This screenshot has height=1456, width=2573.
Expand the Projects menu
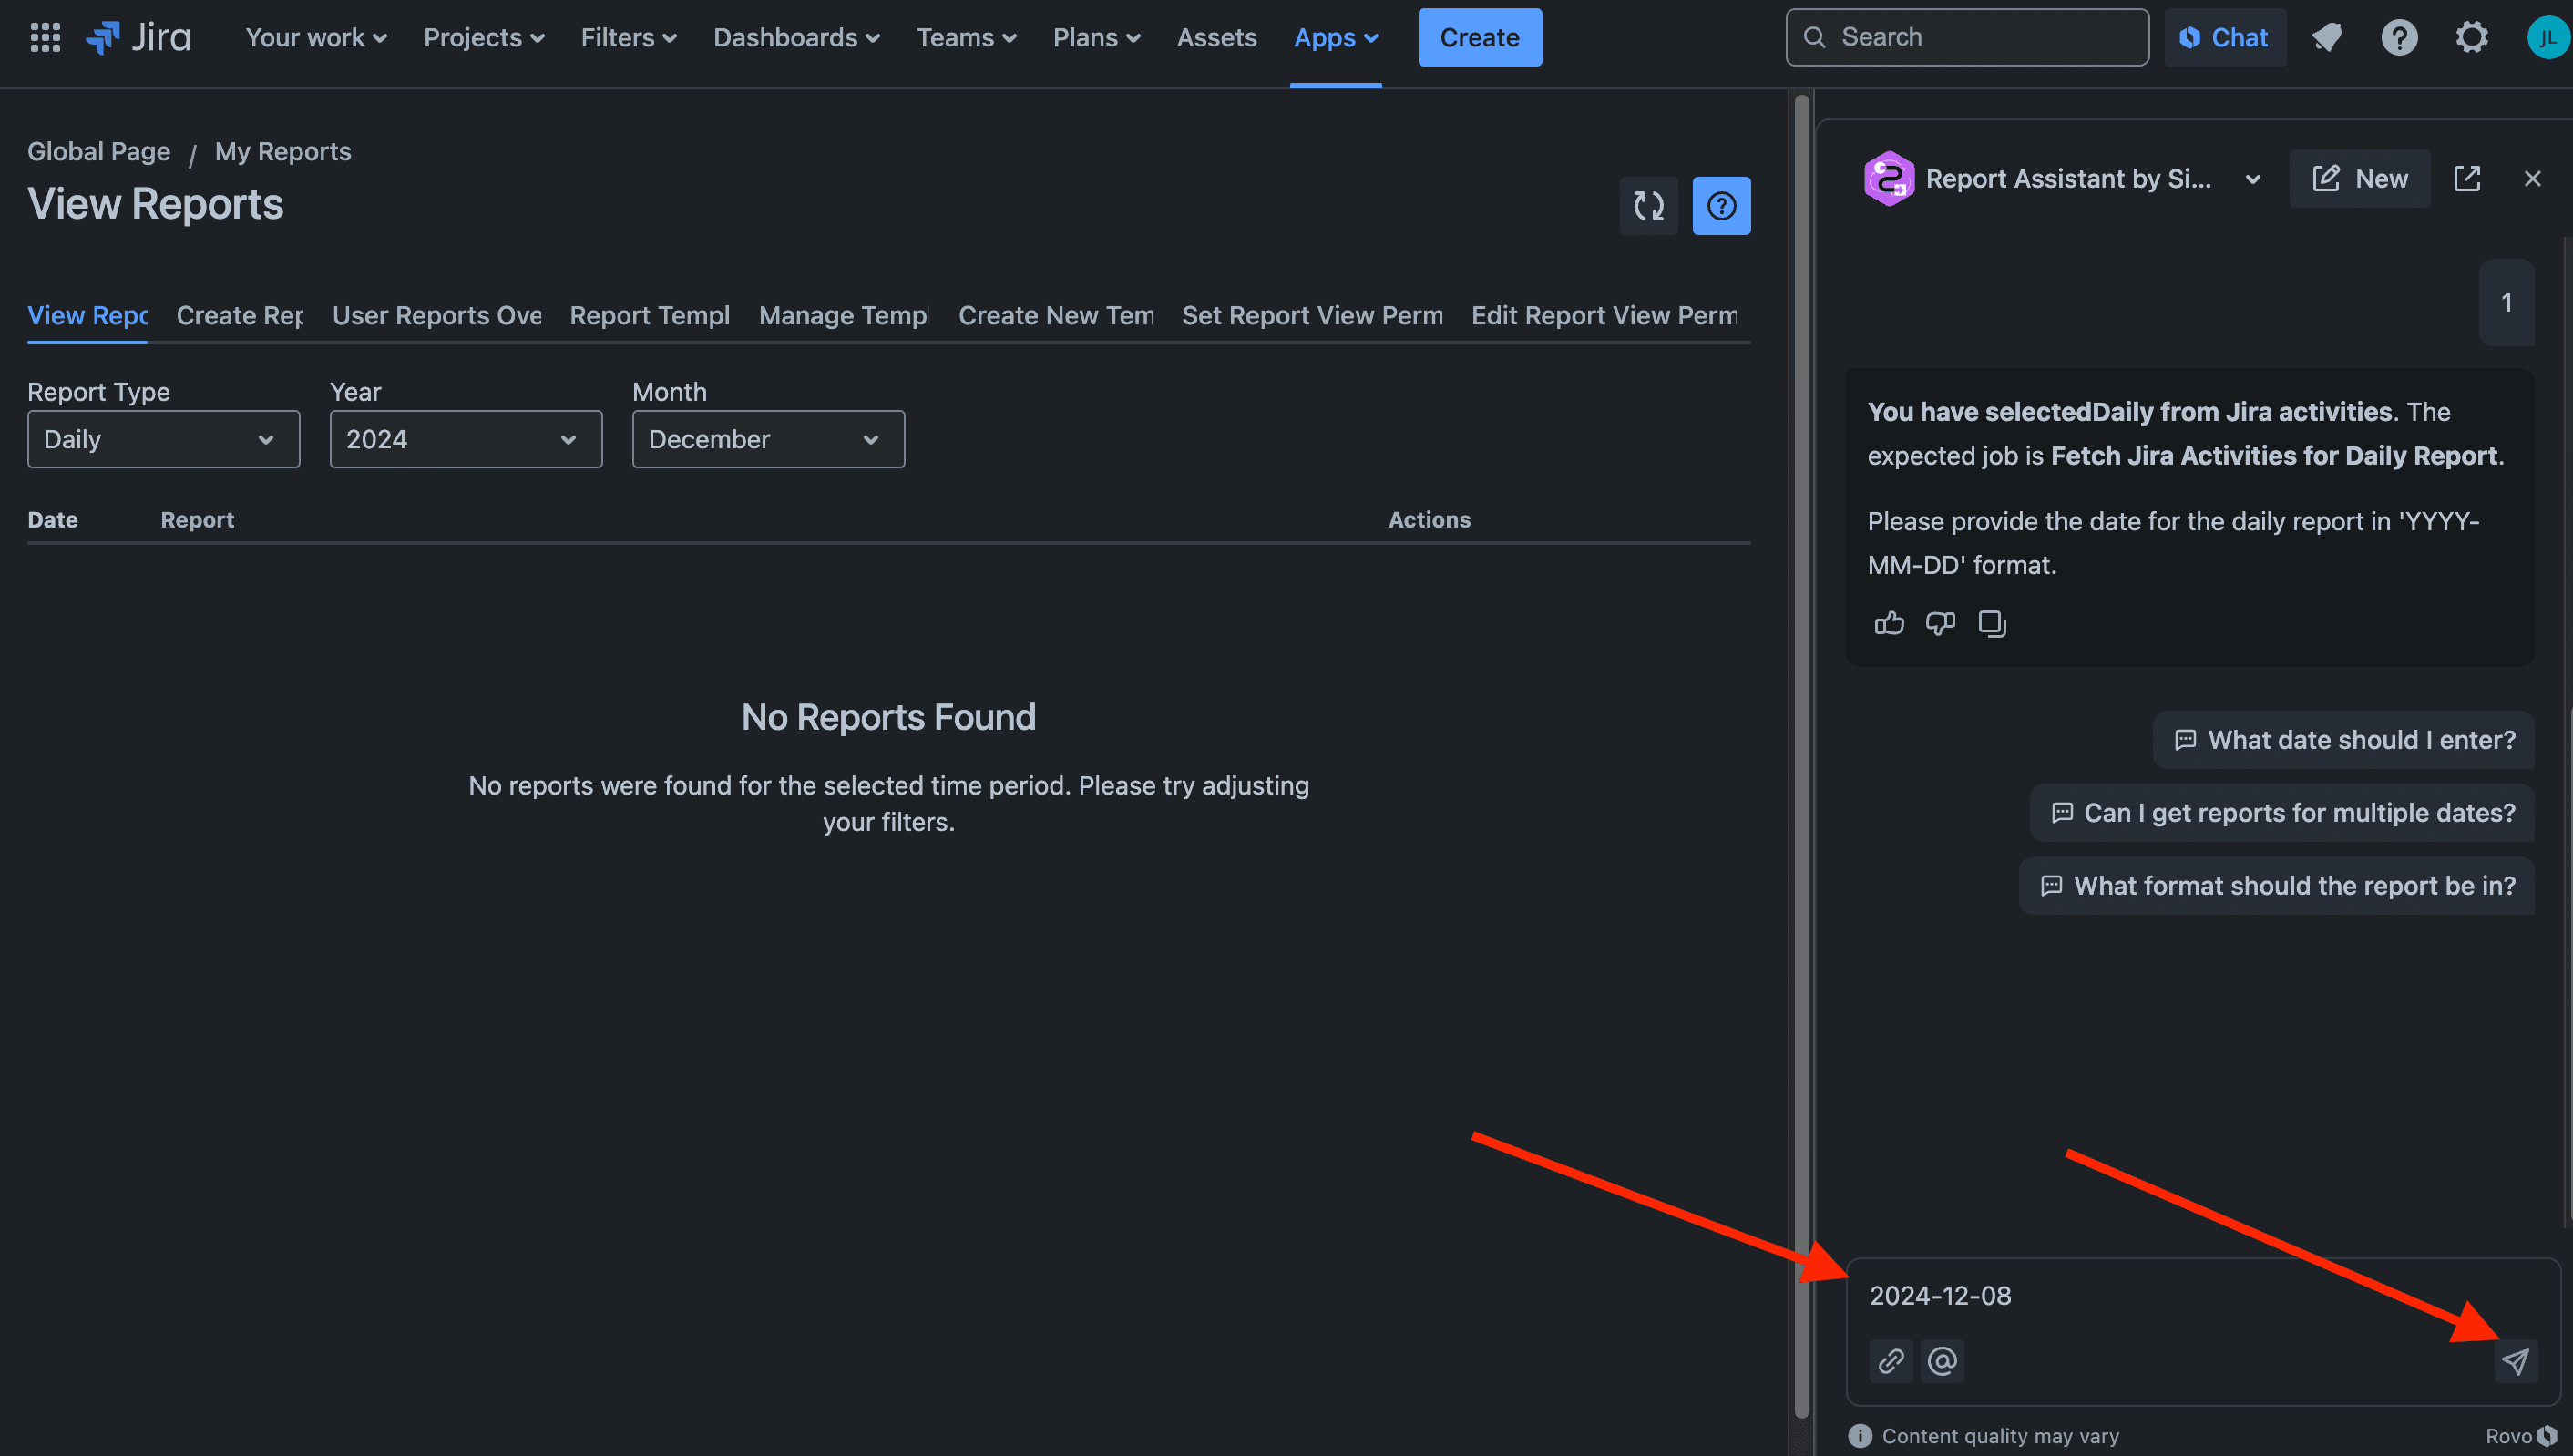point(484,37)
